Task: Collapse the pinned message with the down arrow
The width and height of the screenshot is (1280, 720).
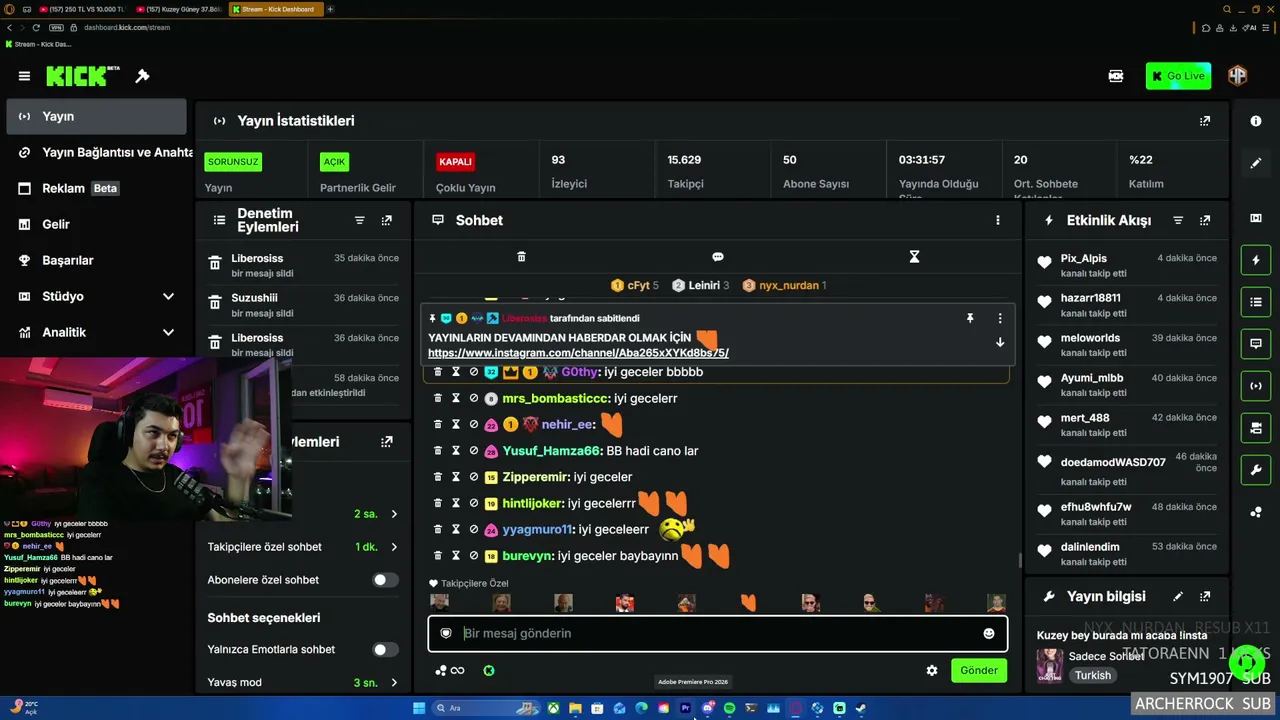Action: [999, 342]
